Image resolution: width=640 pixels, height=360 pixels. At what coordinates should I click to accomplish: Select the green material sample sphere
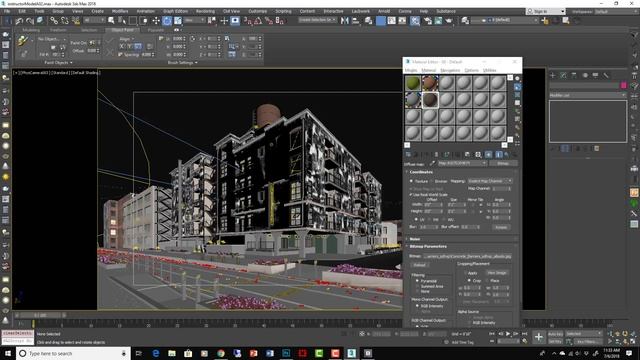[413, 83]
